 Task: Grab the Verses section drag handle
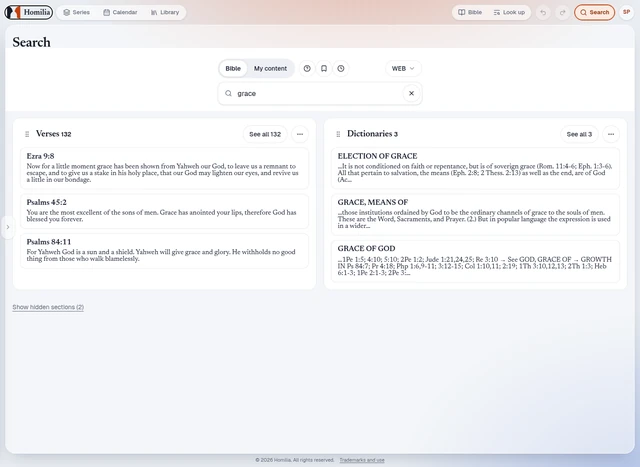pyautogui.click(x=27, y=134)
